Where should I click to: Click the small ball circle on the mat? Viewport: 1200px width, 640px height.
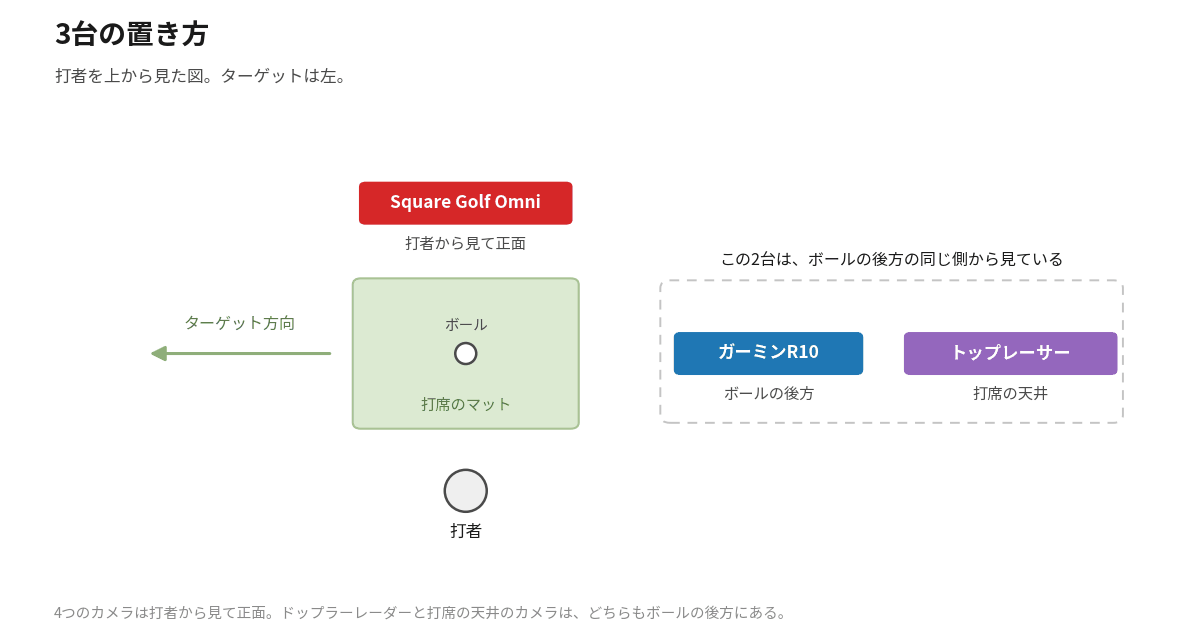[466, 353]
